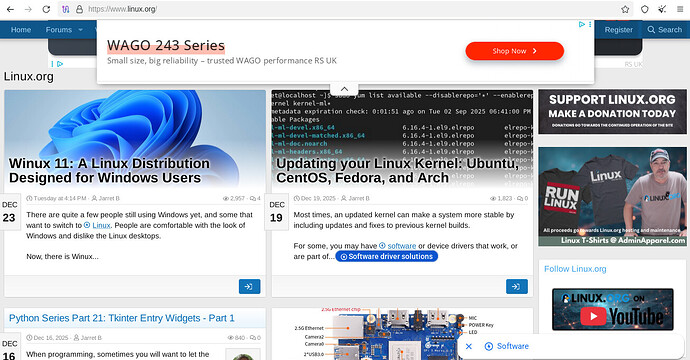Click the circle-arrow icon beside Software in popup

[x=488, y=346]
